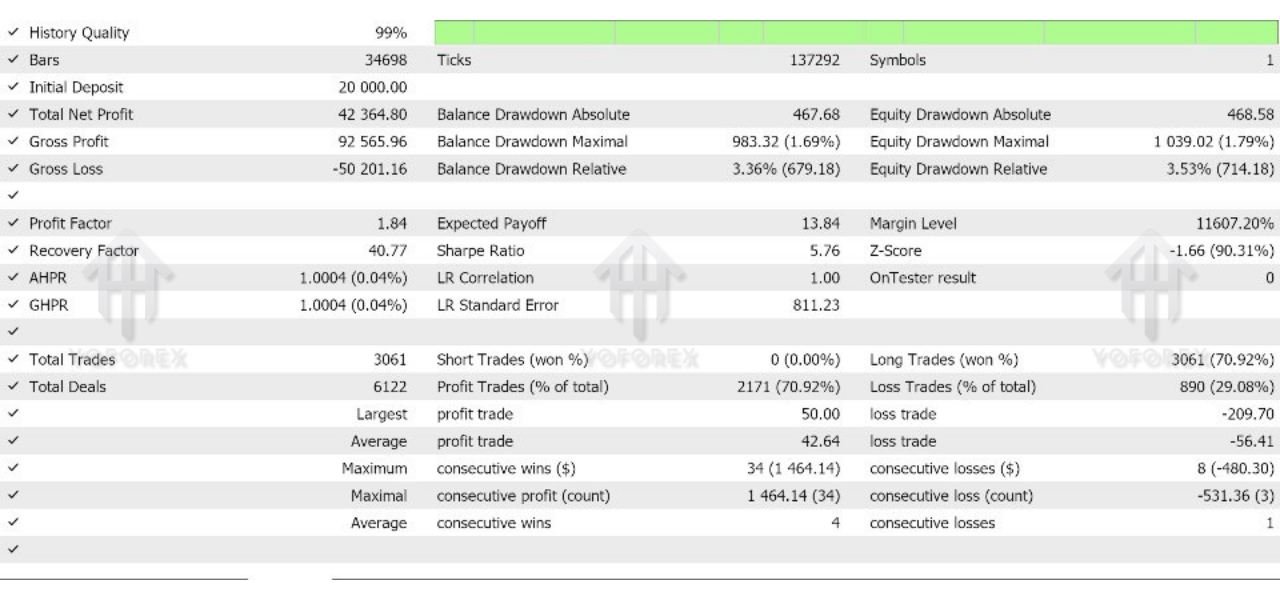
Task: Click the Balance Drawdown Relative label
Action: [x=531, y=169]
